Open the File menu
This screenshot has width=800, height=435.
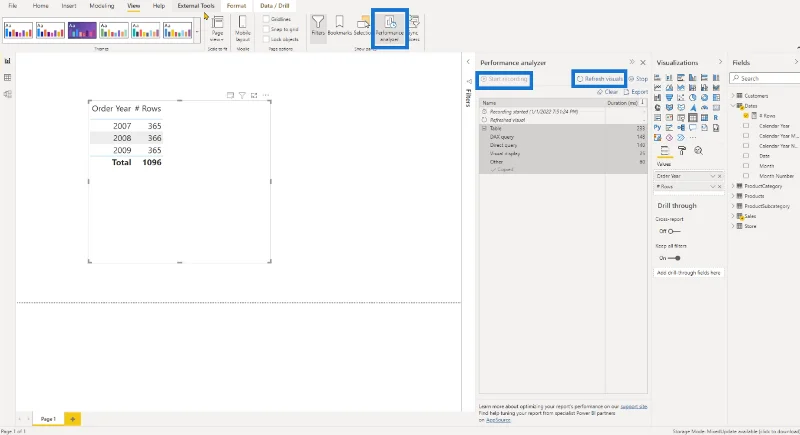point(13,6)
